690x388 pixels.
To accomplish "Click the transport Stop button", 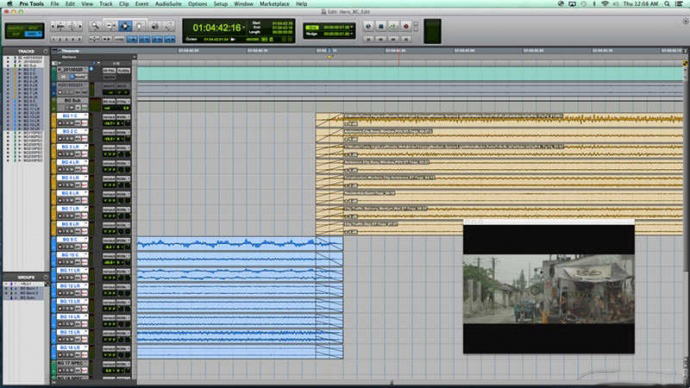I will pyautogui.click(x=381, y=26).
